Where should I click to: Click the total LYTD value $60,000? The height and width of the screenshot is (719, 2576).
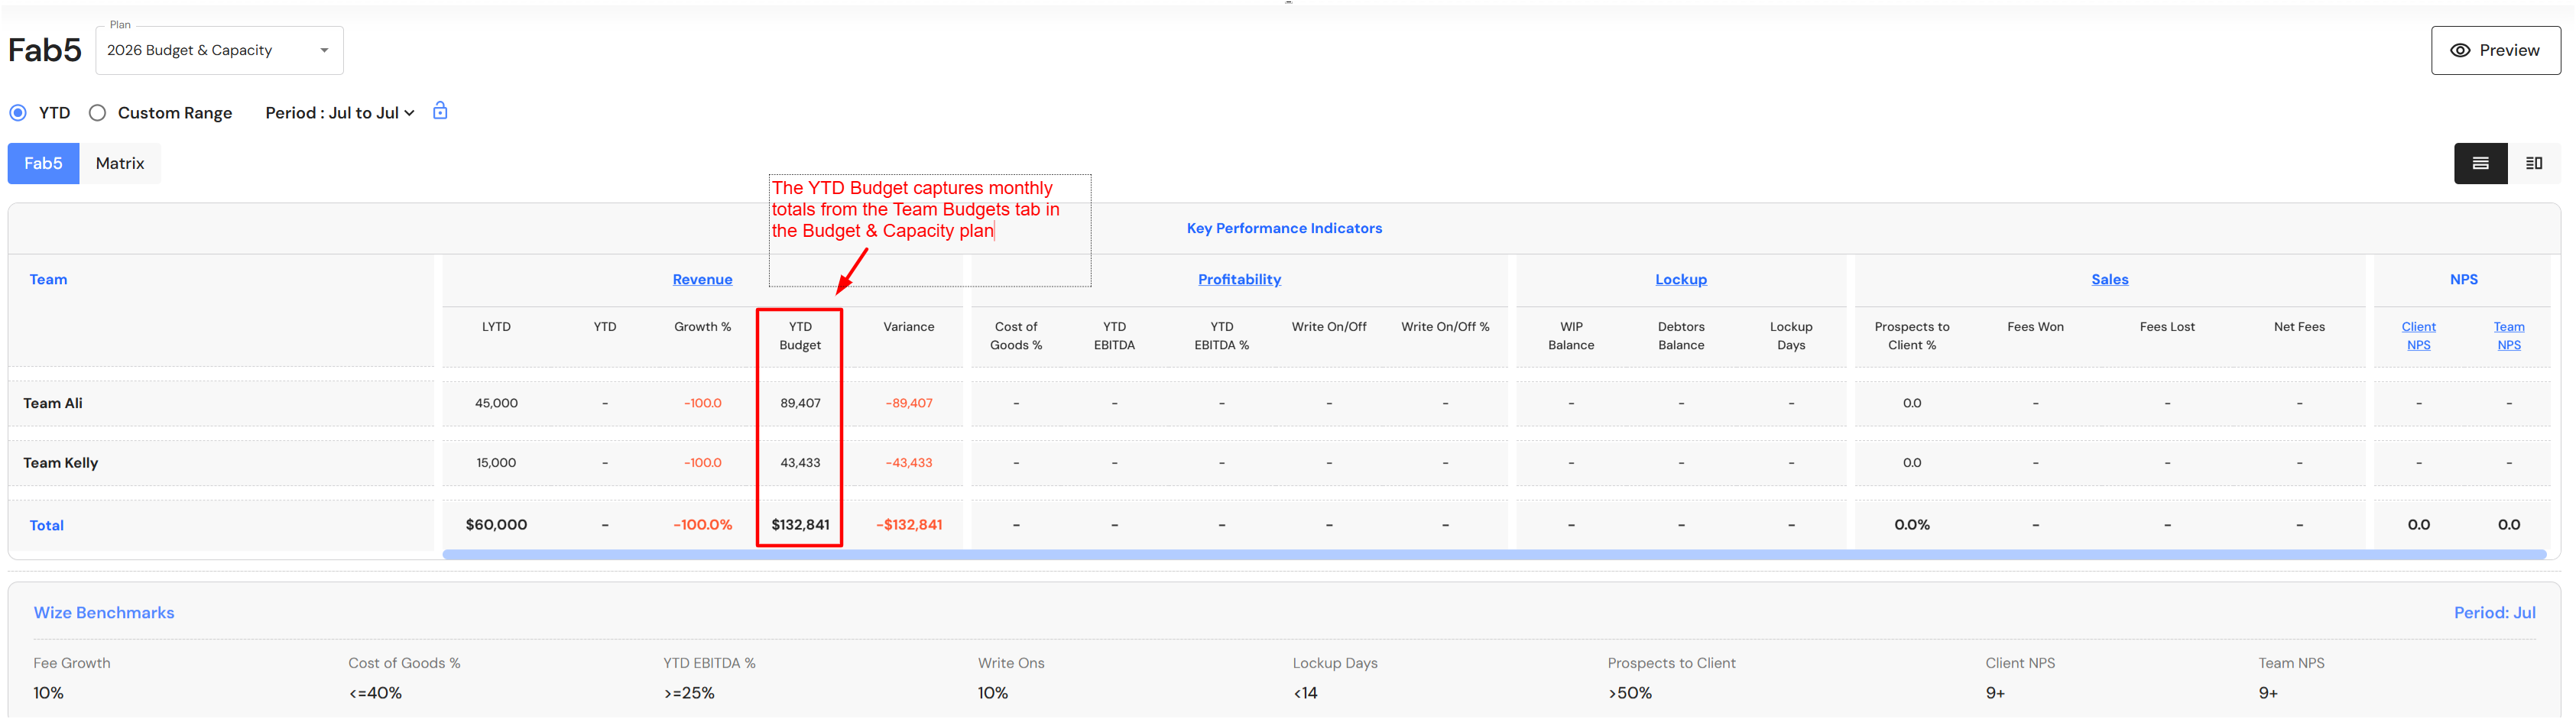click(x=496, y=525)
